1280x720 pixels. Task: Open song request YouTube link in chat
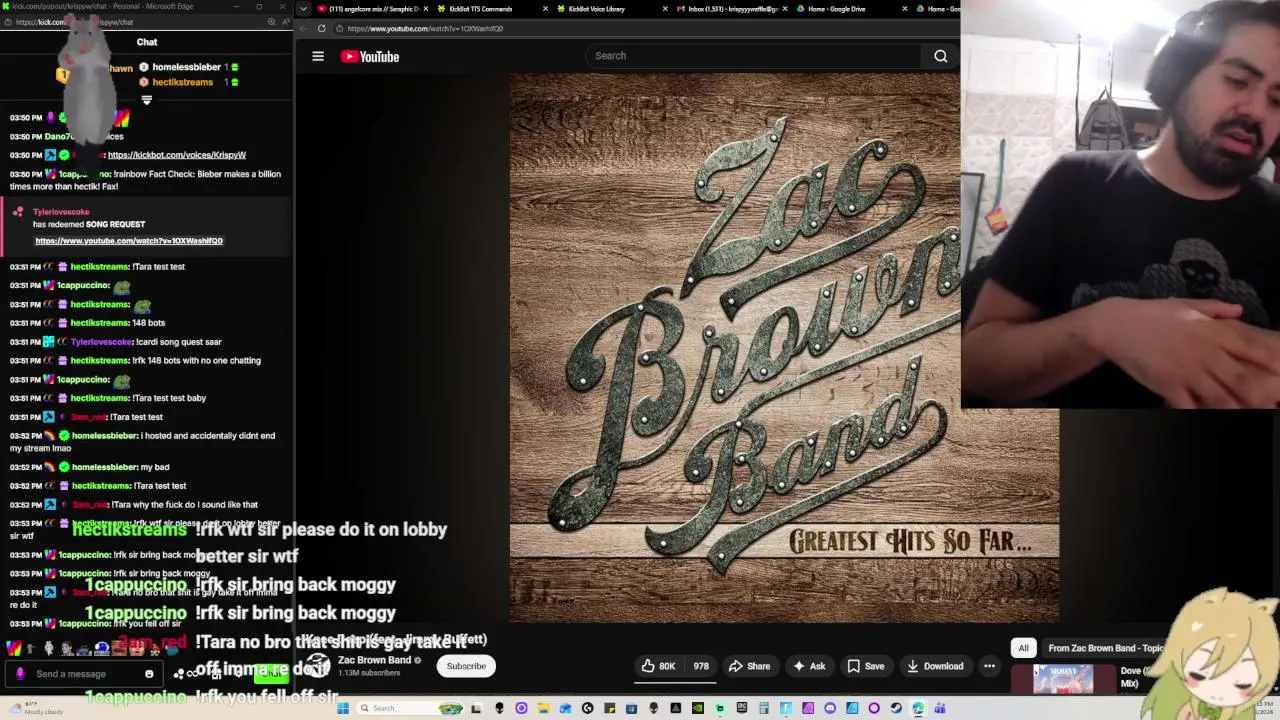click(x=129, y=241)
